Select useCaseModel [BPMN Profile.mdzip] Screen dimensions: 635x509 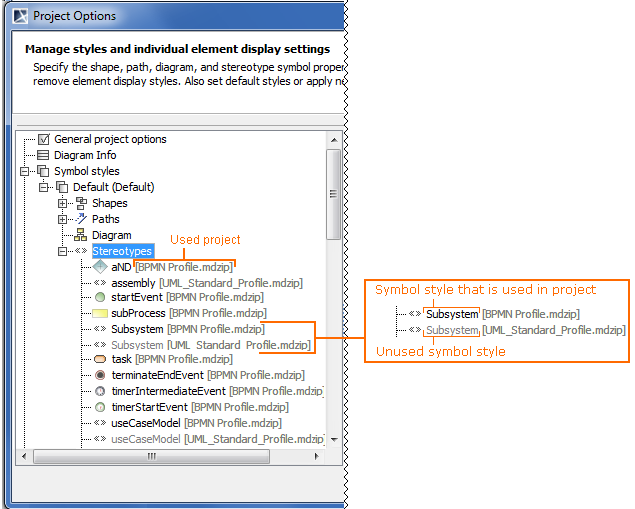coord(196,423)
